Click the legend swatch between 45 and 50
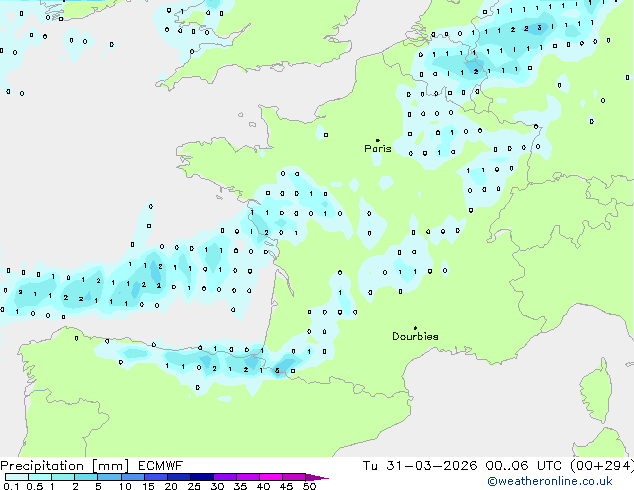 pos(294,477)
